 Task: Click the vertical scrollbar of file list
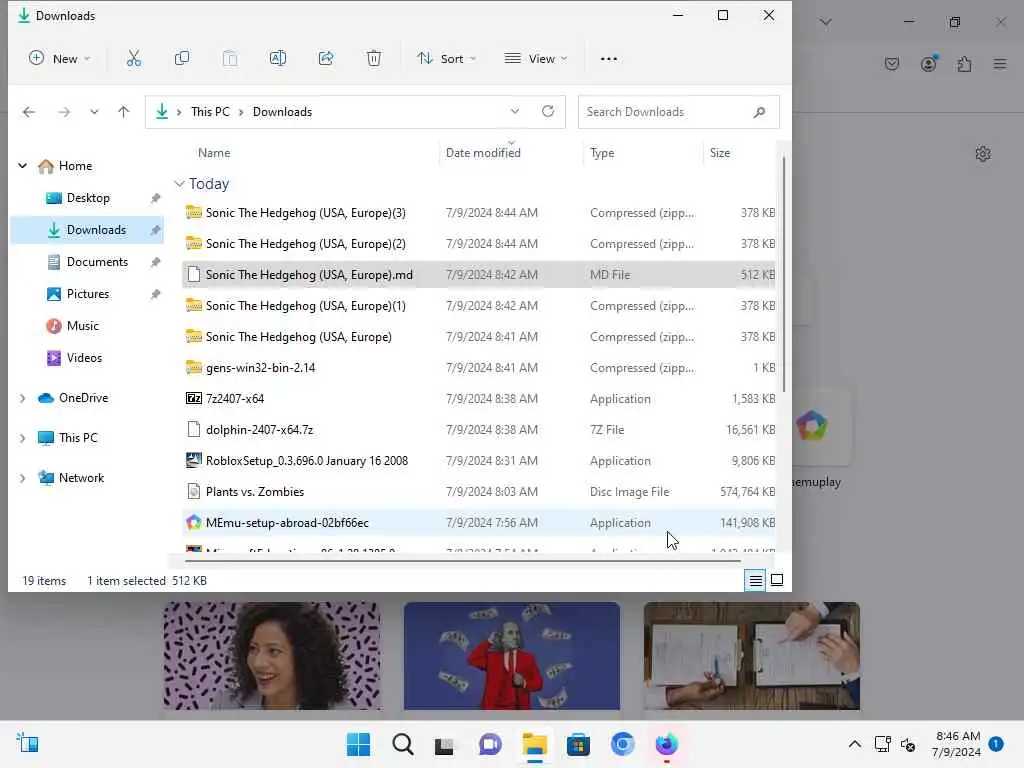(x=783, y=274)
